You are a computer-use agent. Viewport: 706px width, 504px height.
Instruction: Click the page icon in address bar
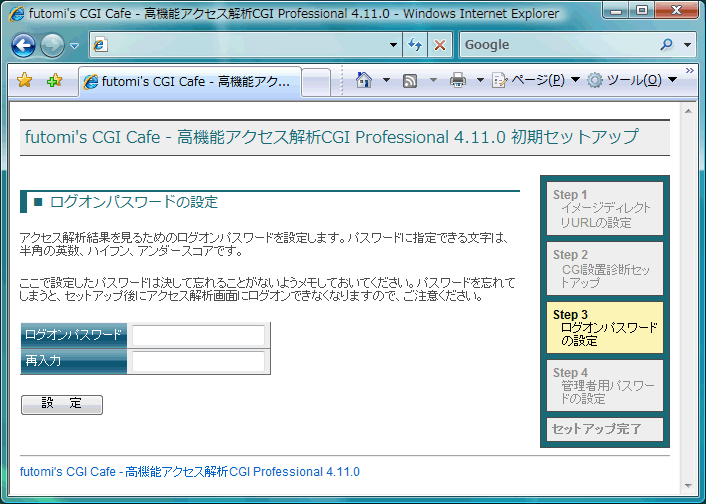tap(100, 45)
